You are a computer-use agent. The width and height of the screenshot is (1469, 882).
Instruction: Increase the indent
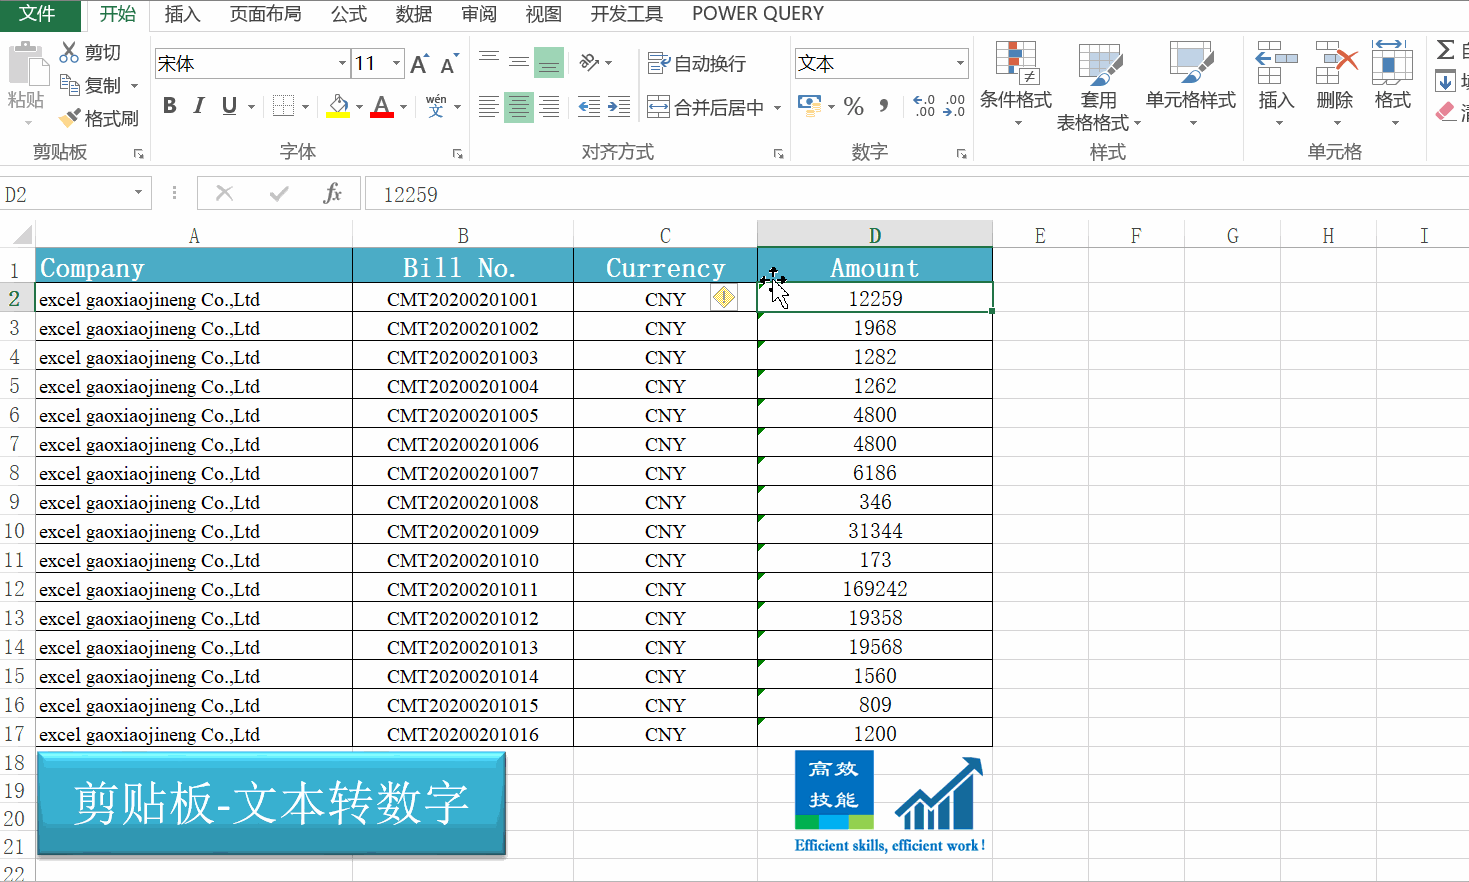point(619,107)
